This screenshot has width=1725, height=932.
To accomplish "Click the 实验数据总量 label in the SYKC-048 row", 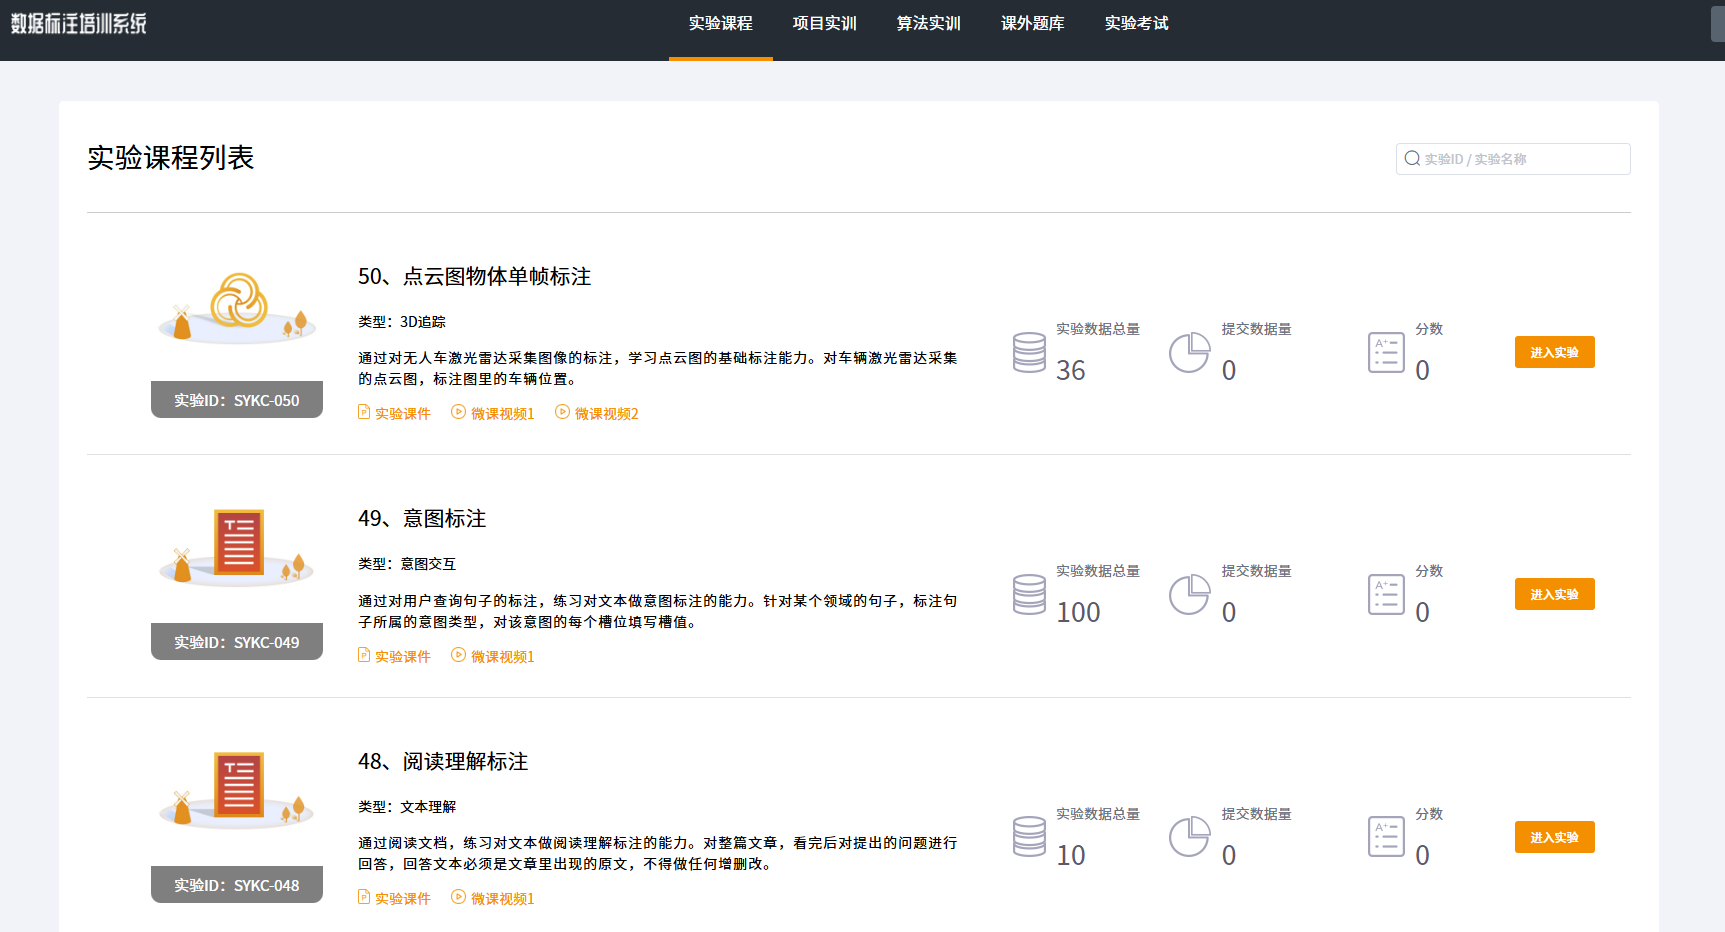I will (x=1098, y=814).
